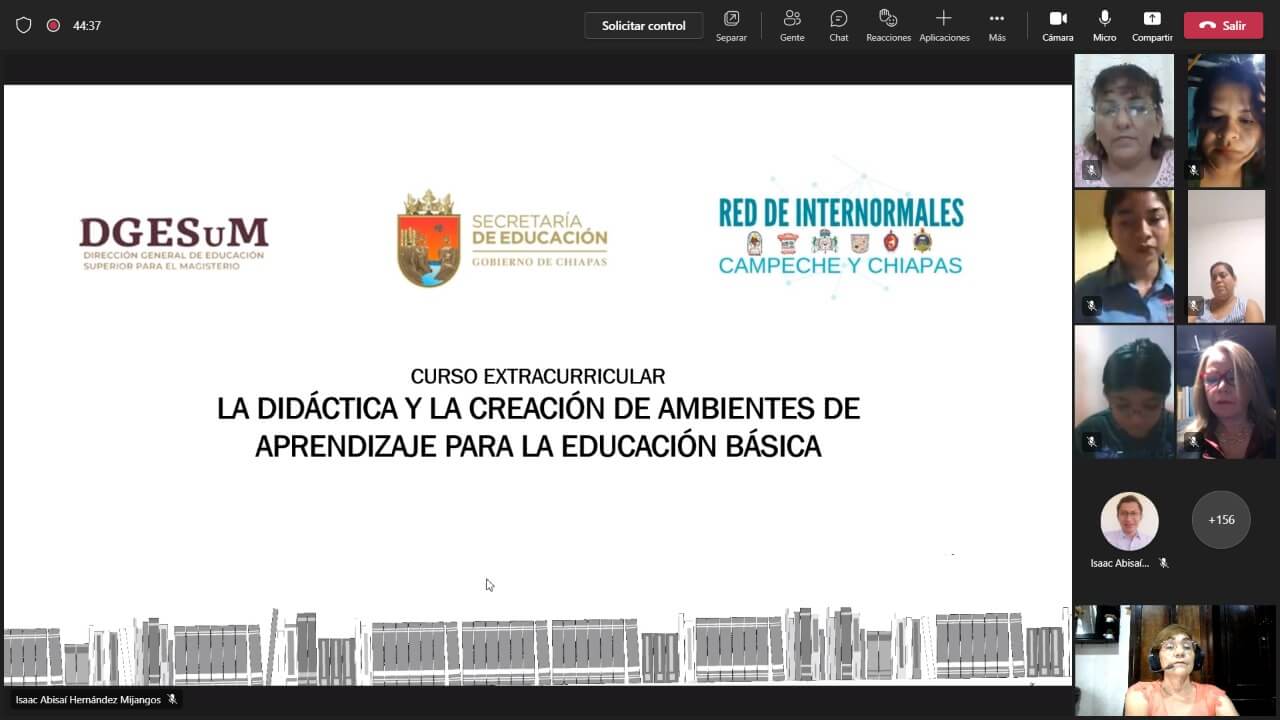This screenshot has width=1280, height=720.
Task: Click the Solicitar control button
Action: pyautogui.click(x=643, y=26)
